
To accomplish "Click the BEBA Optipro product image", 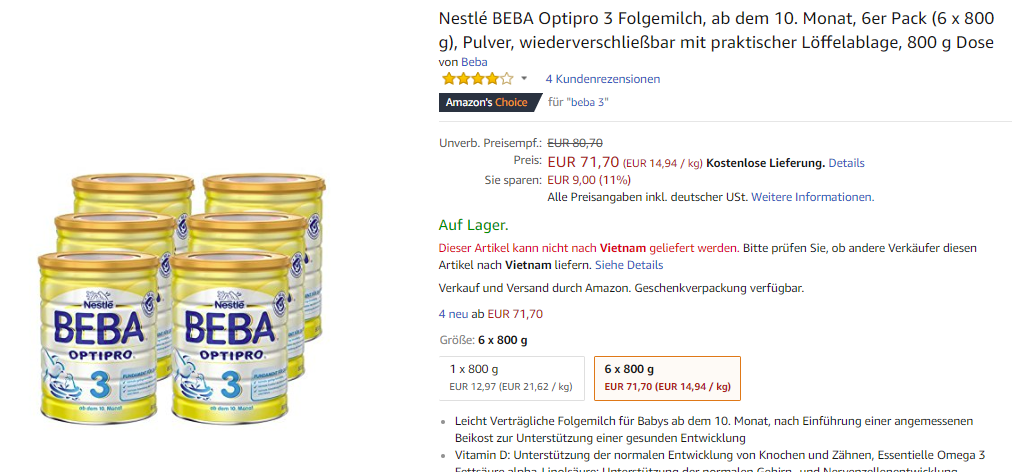I will [x=182, y=297].
